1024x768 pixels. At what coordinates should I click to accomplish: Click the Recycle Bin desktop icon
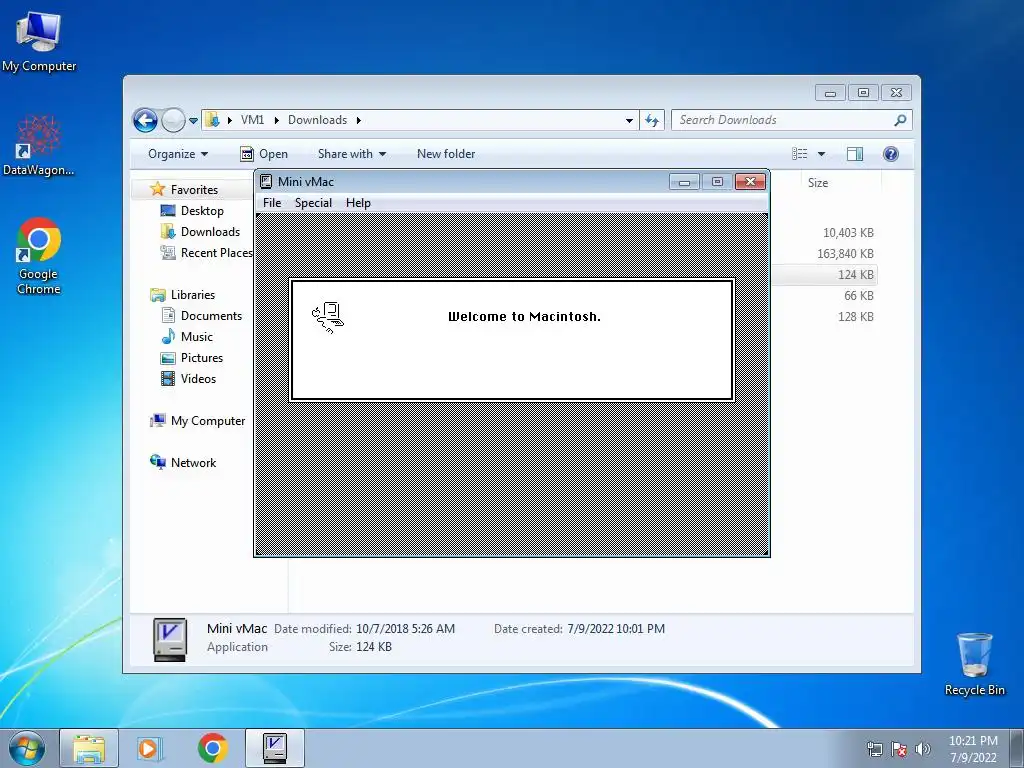click(974, 664)
